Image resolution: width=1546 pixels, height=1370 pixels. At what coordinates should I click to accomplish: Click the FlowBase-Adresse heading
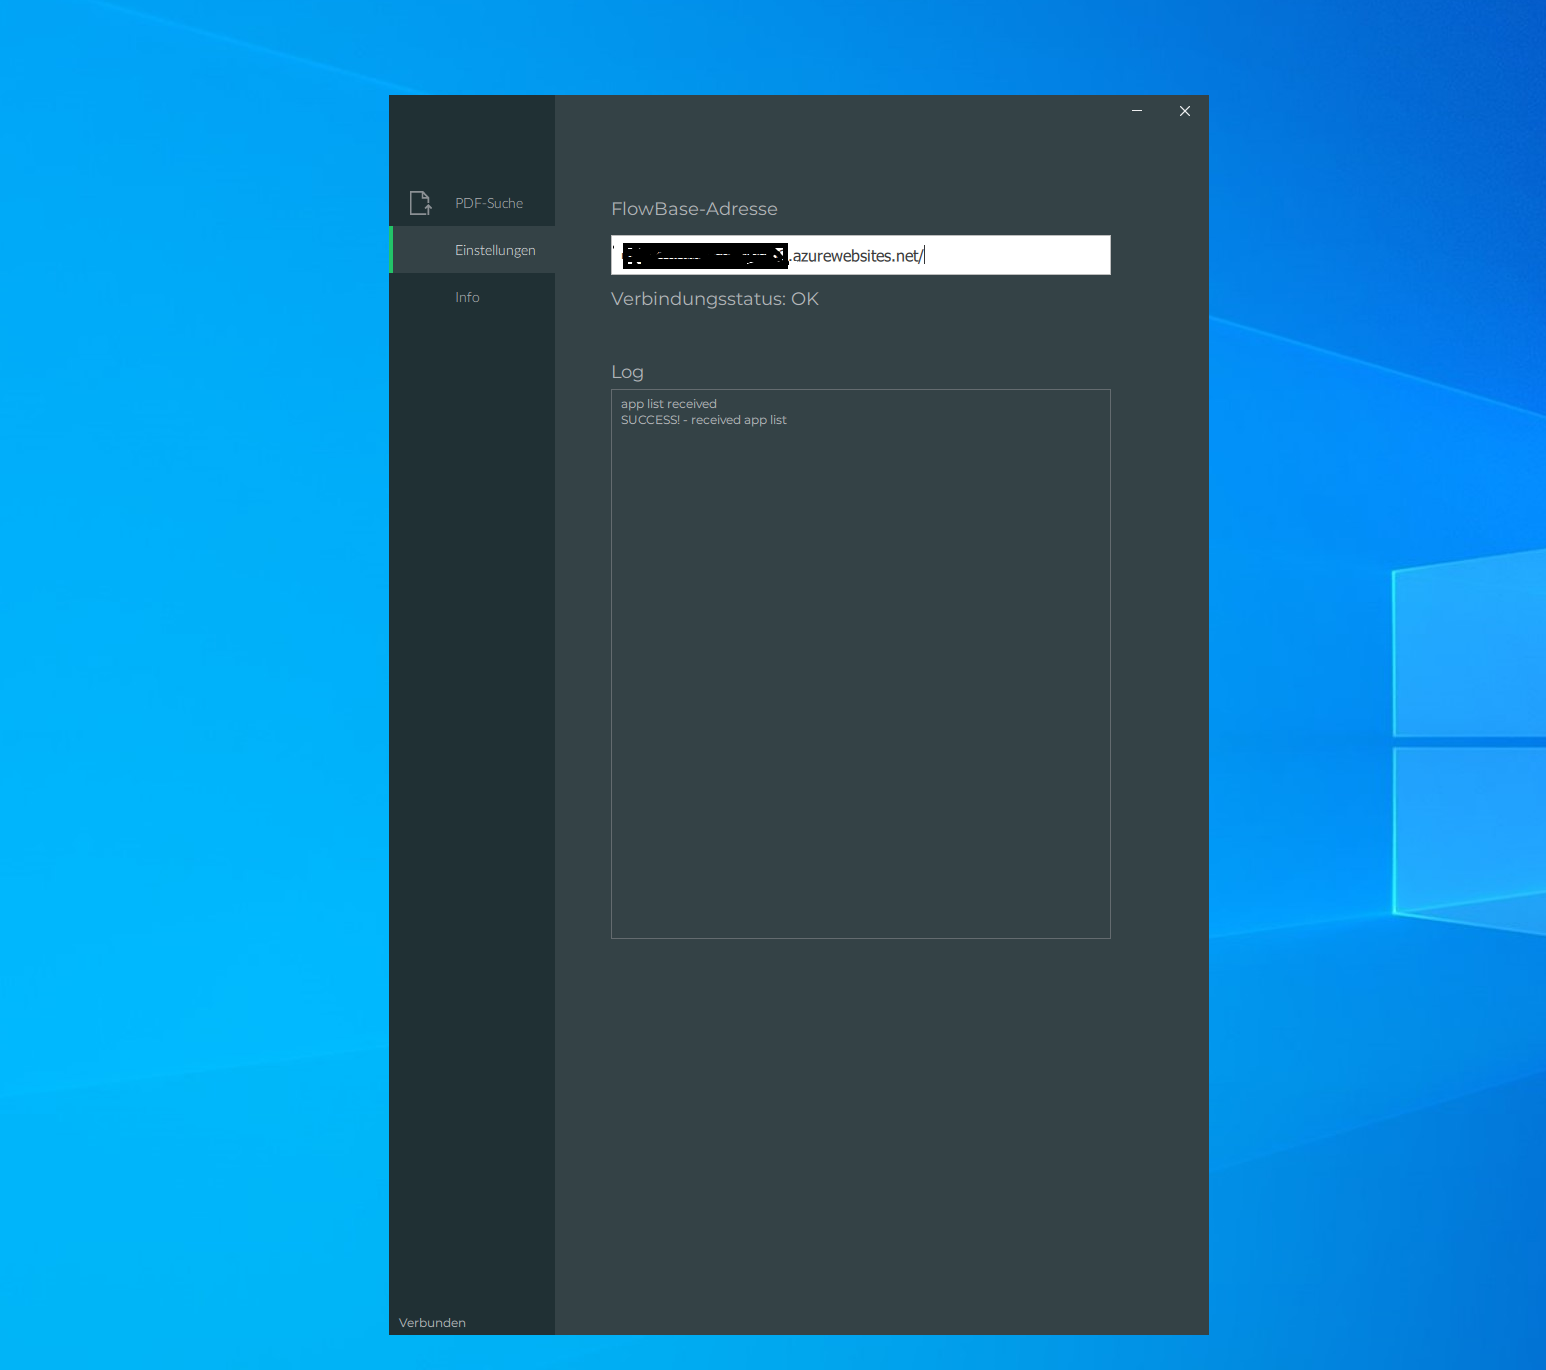pyautogui.click(x=694, y=209)
